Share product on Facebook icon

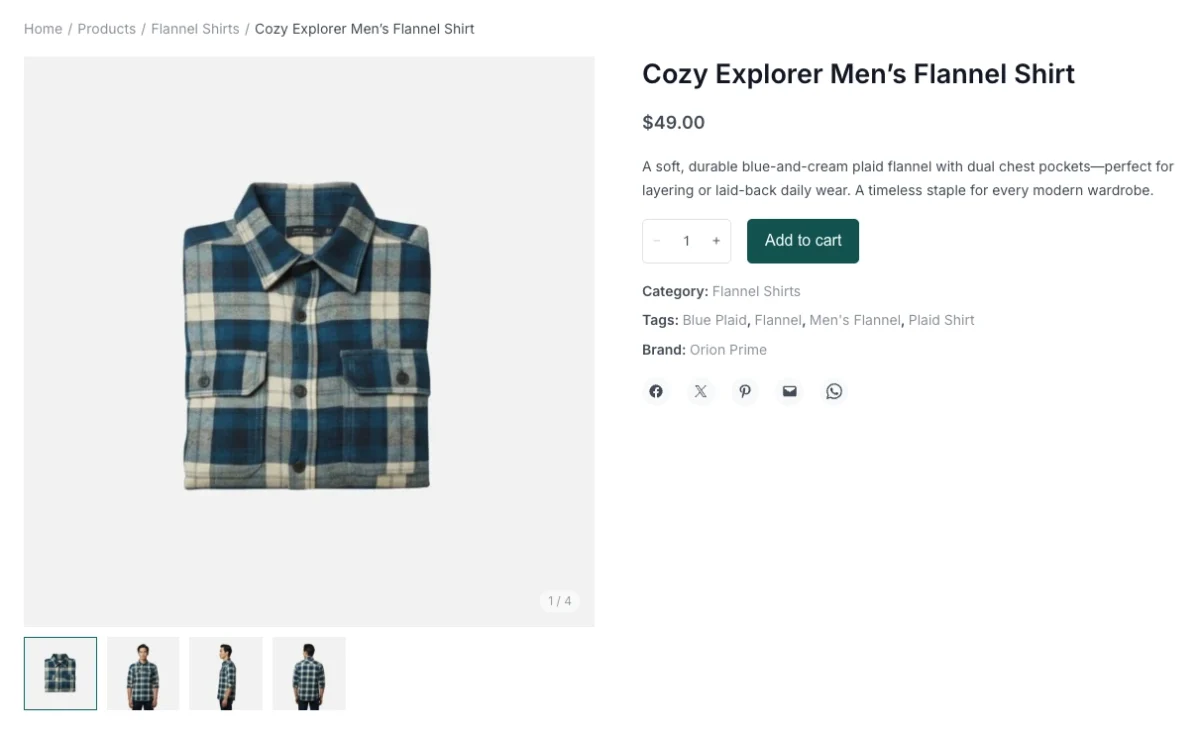tap(656, 391)
